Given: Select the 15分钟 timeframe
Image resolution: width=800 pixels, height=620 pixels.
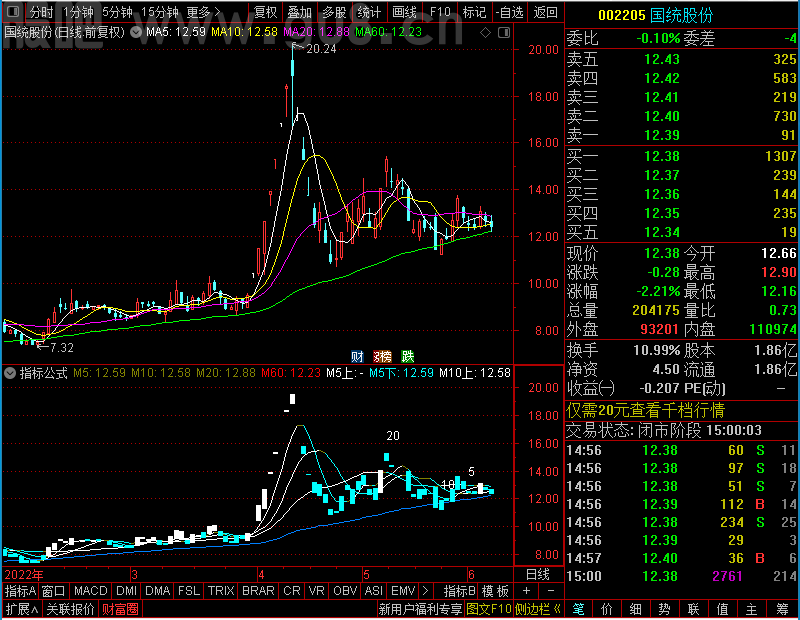Looking at the screenshot, I should pos(160,12).
